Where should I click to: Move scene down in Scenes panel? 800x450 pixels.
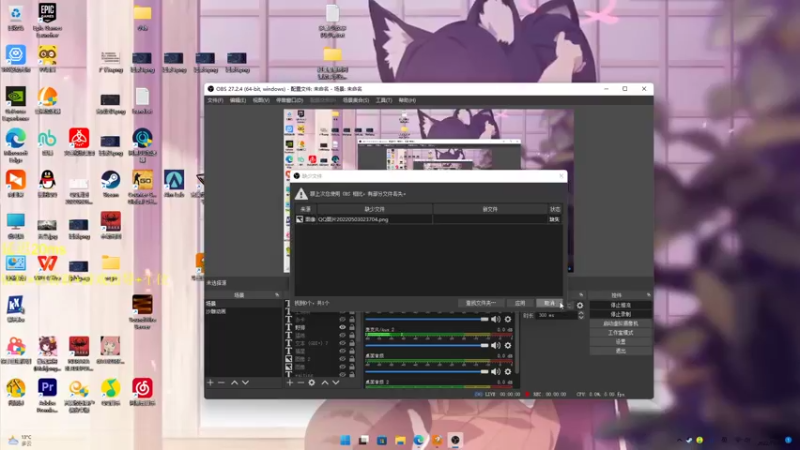coord(245,382)
